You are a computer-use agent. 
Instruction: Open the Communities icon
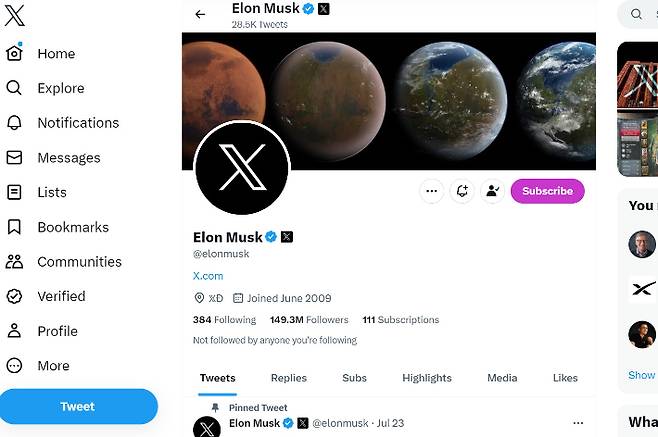click(x=14, y=262)
